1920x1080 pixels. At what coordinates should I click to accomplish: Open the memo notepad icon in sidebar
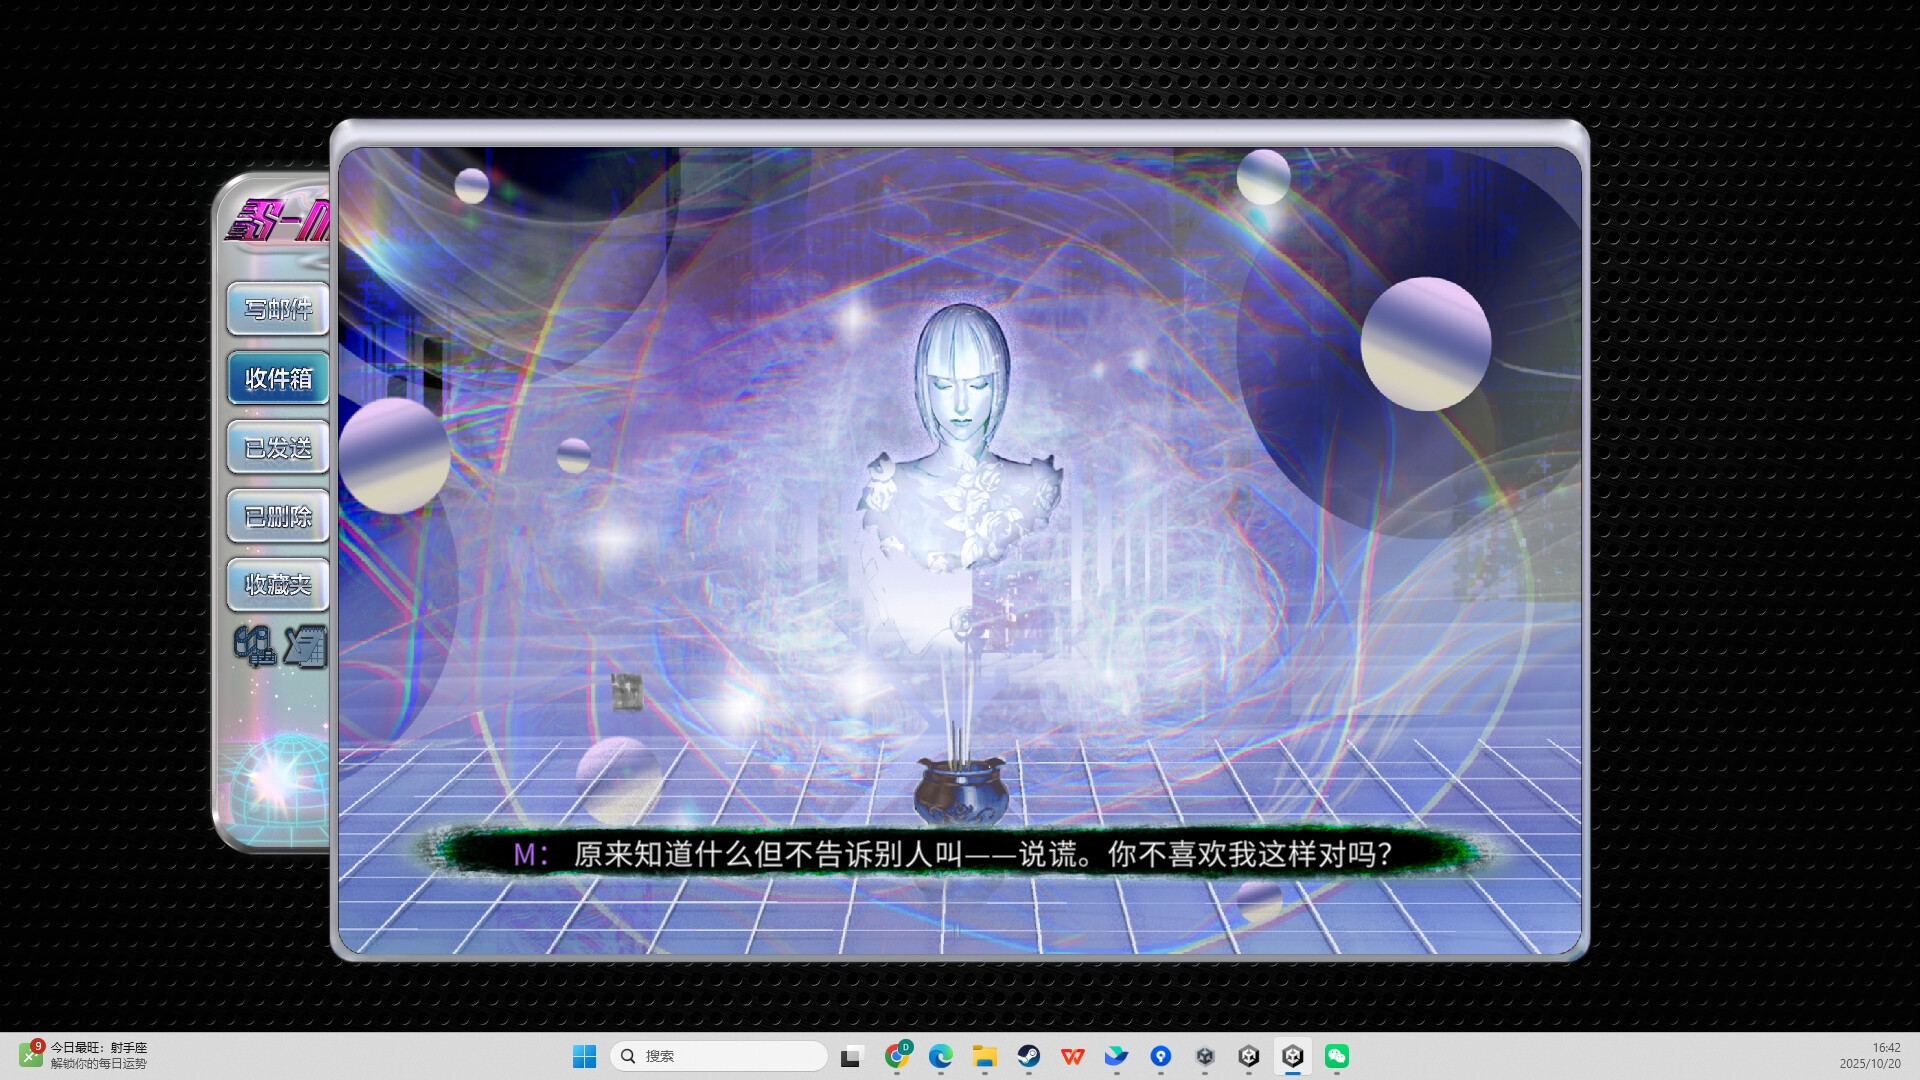tap(305, 647)
